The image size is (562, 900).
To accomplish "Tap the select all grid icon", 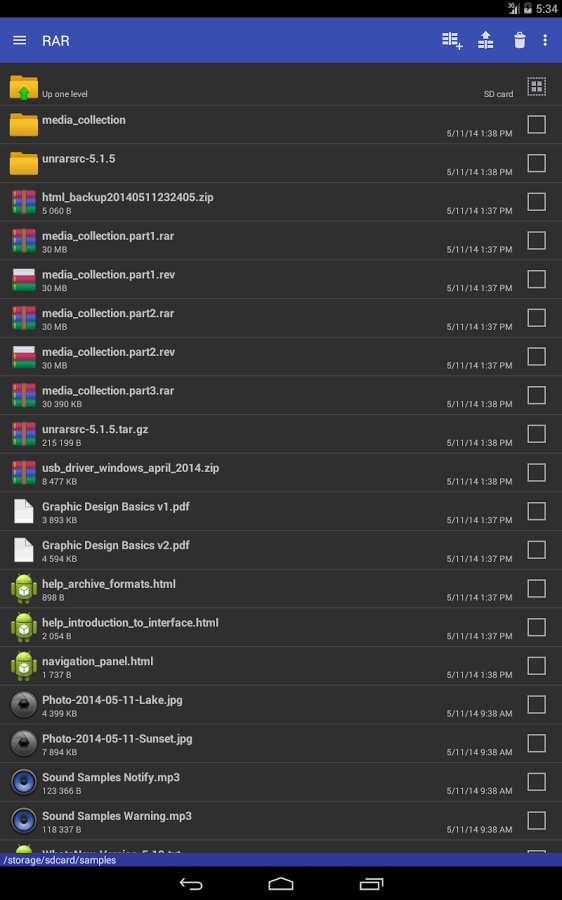I will point(536,87).
